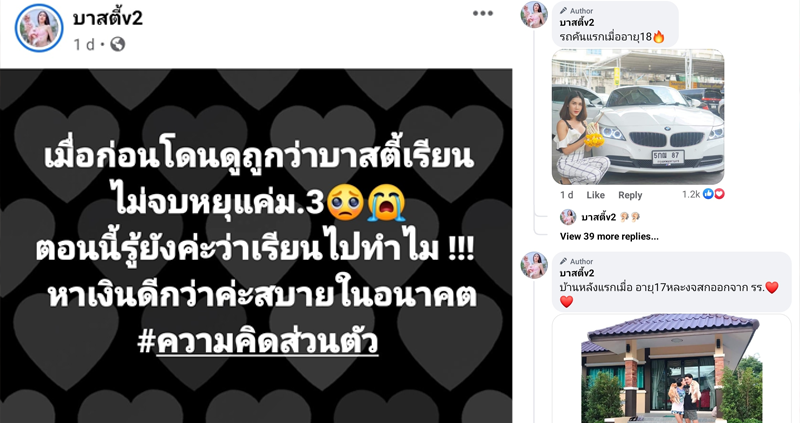
Task: Open the #ความคิดส่วนตัว hashtag
Action: 258,342
